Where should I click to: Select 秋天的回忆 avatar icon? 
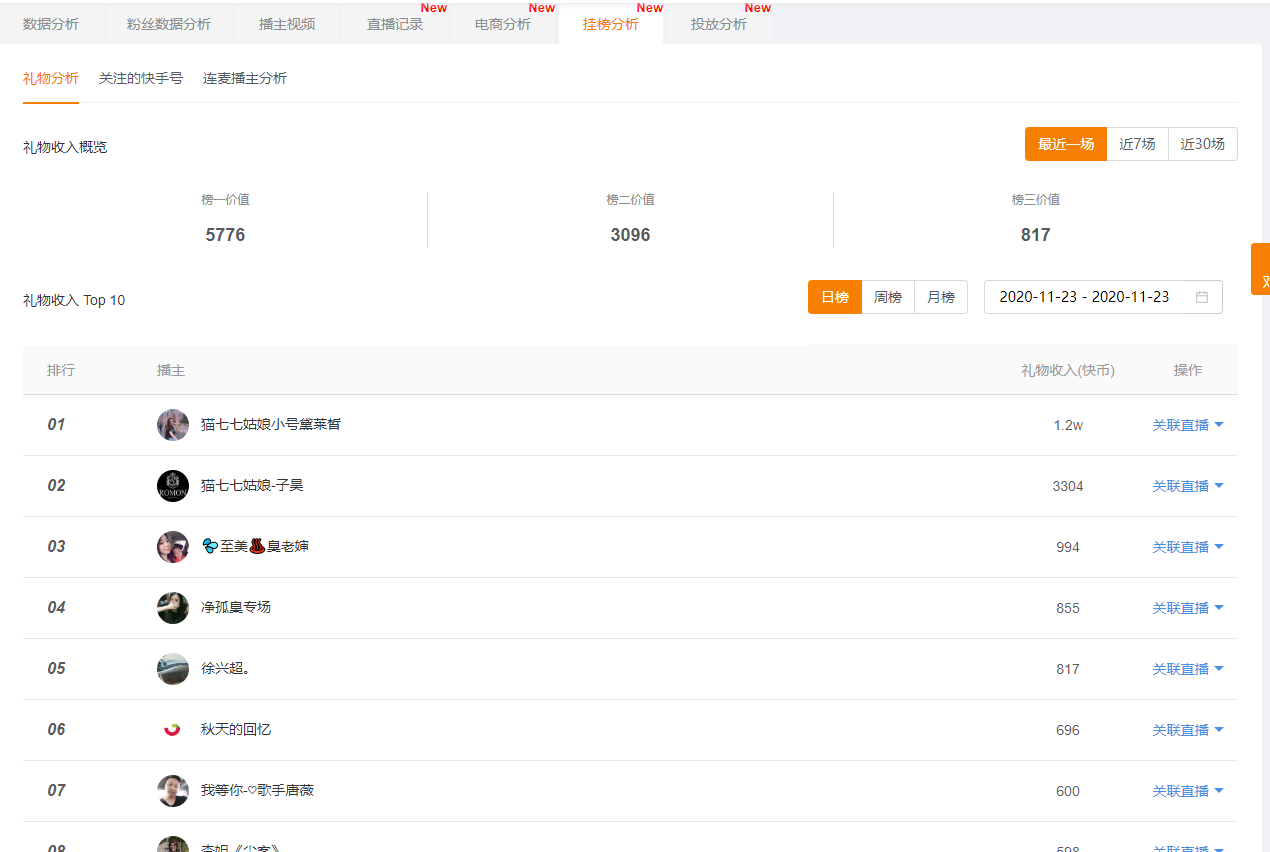click(172, 729)
